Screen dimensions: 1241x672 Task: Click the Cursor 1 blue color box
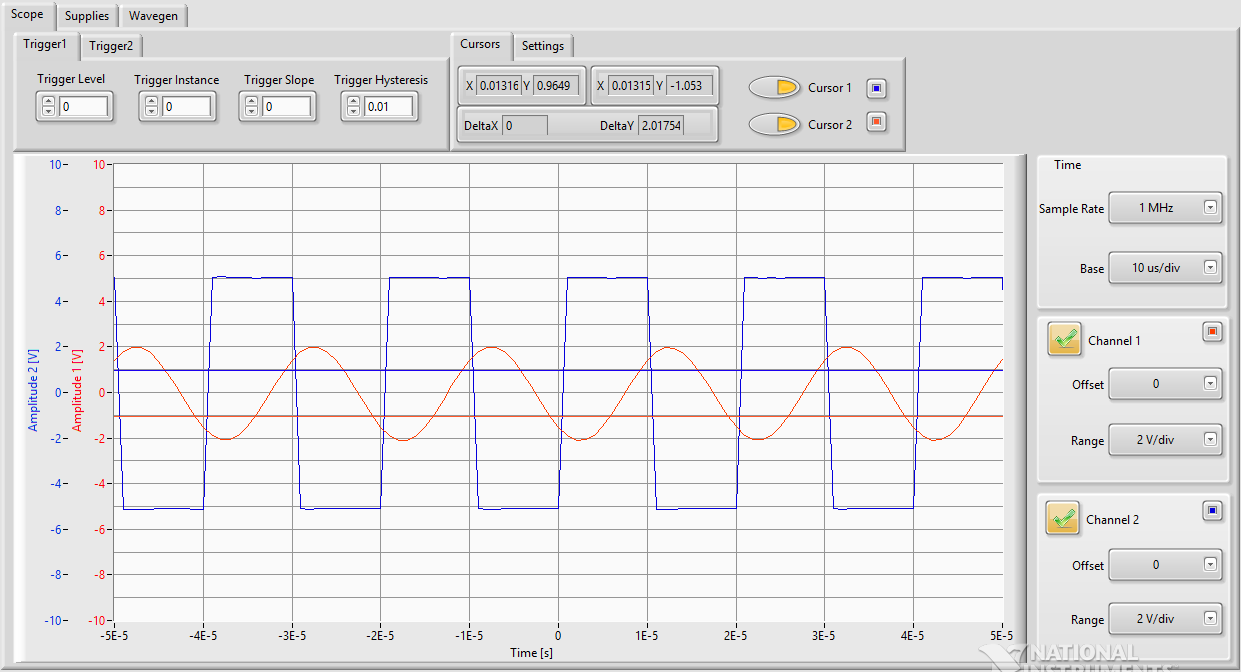pos(876,88)
